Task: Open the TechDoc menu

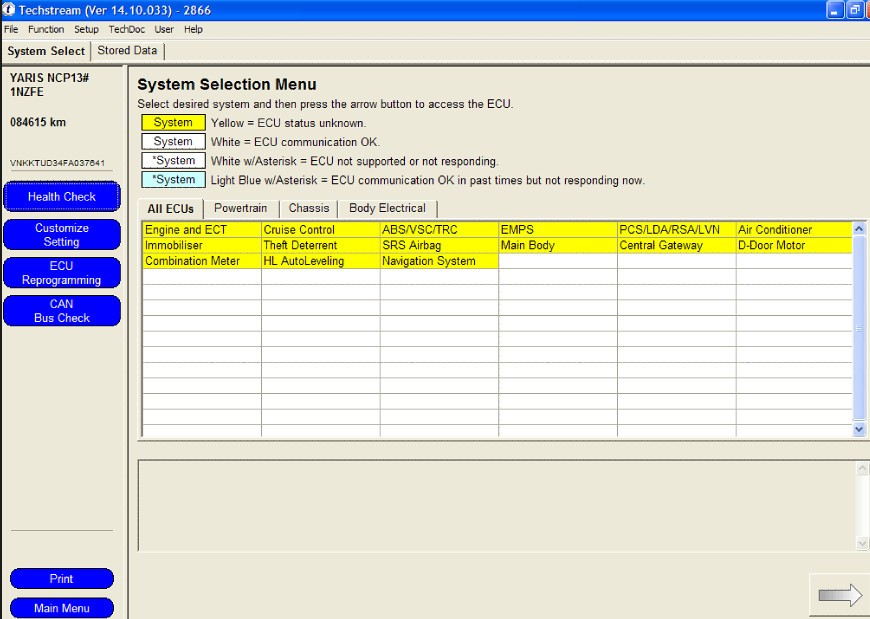Action: (x=127, y=29)
